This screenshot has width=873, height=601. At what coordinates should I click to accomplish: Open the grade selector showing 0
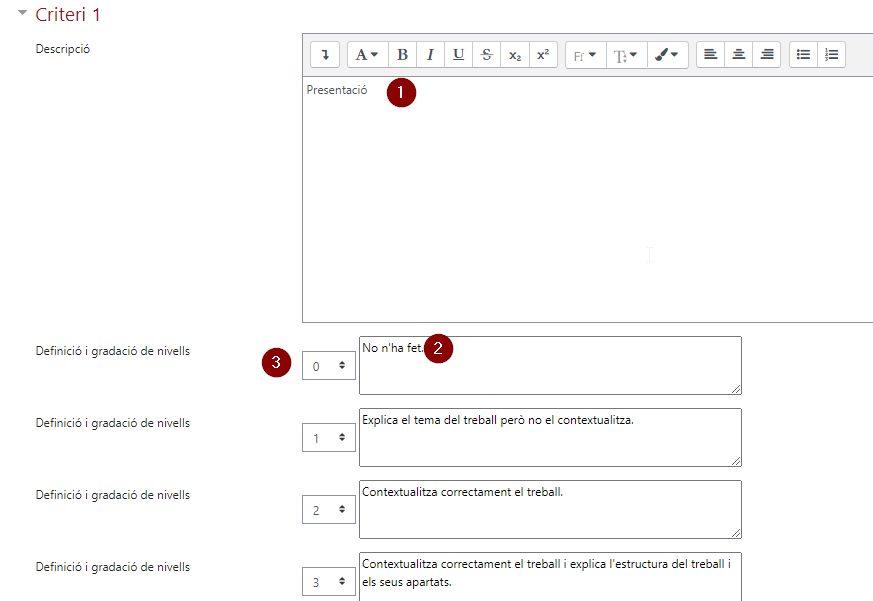point(328,366)
